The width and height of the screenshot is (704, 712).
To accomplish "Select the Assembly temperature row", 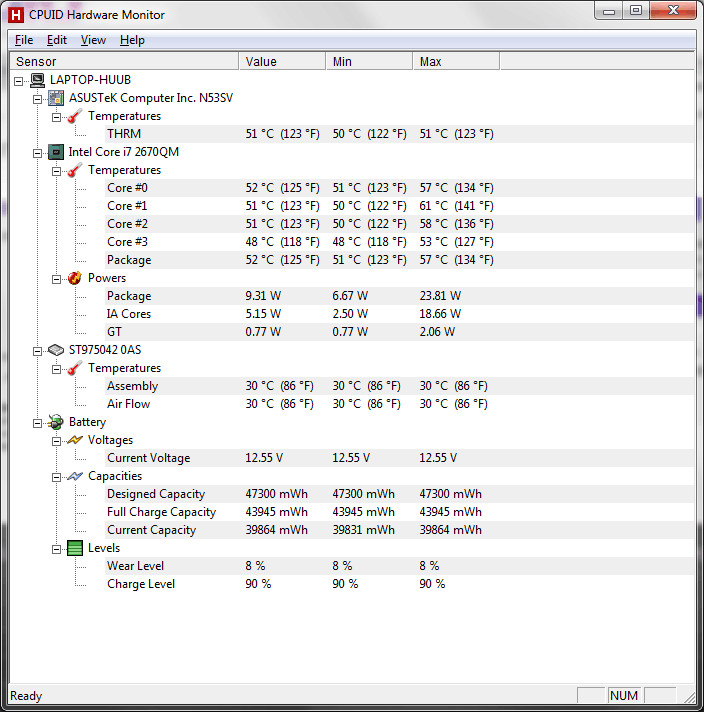I will click(399, 386).
